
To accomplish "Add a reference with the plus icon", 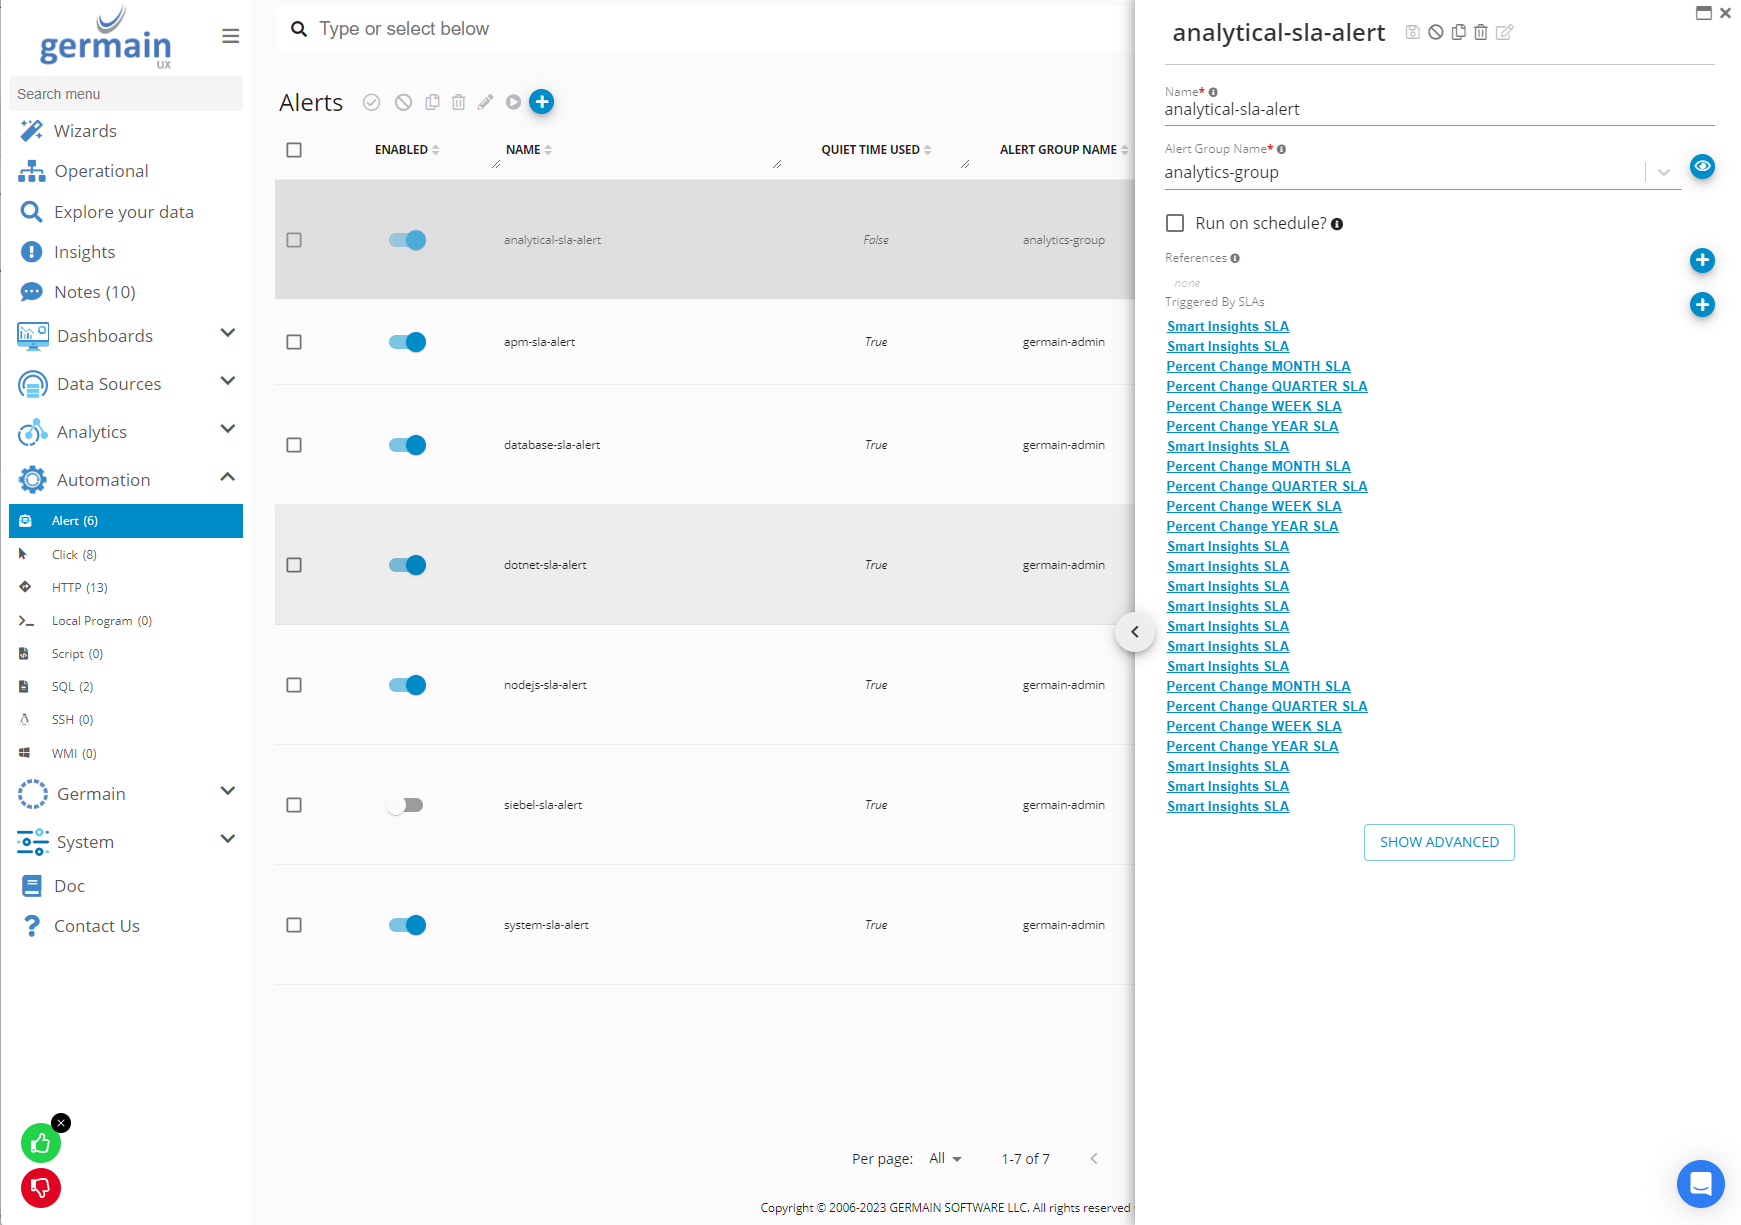I will [1702, 260].
